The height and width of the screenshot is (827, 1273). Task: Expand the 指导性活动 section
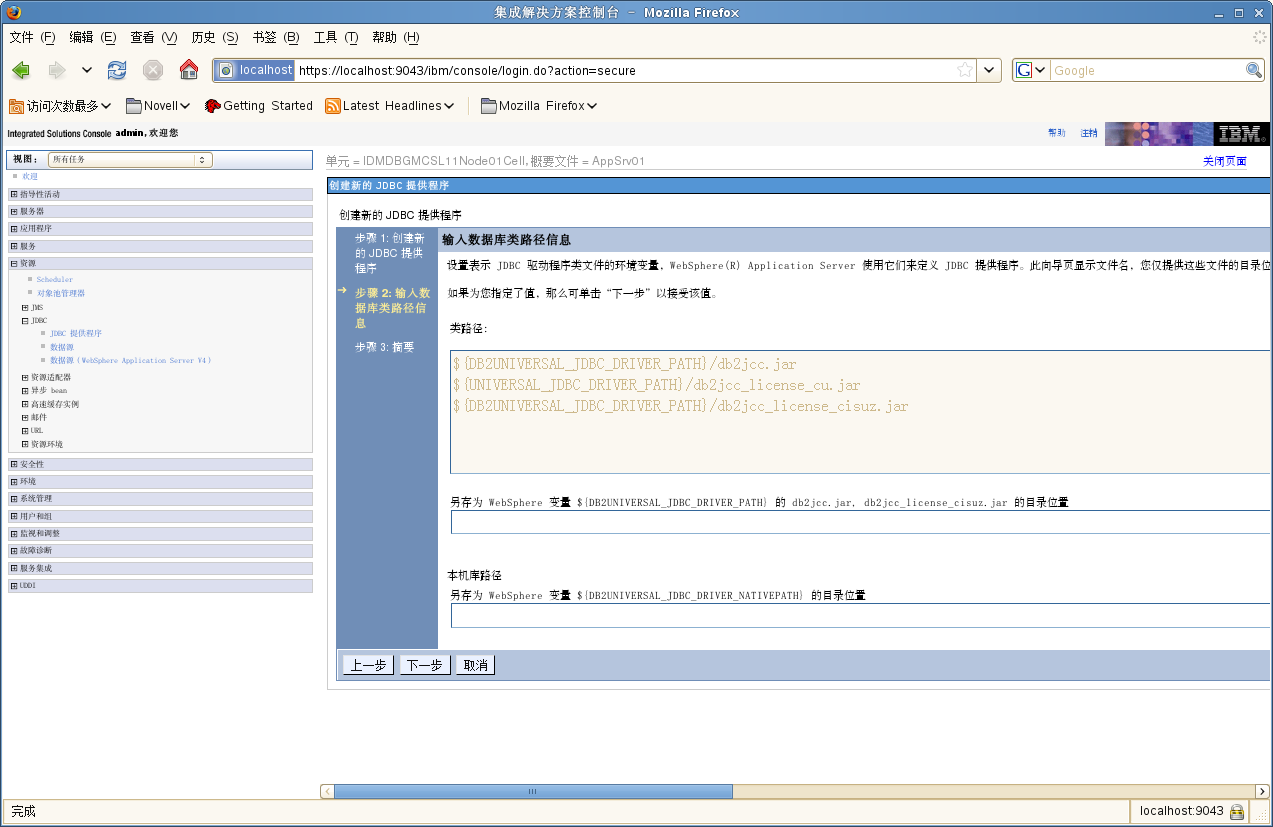pyautogui.click(x=14, y=194)
